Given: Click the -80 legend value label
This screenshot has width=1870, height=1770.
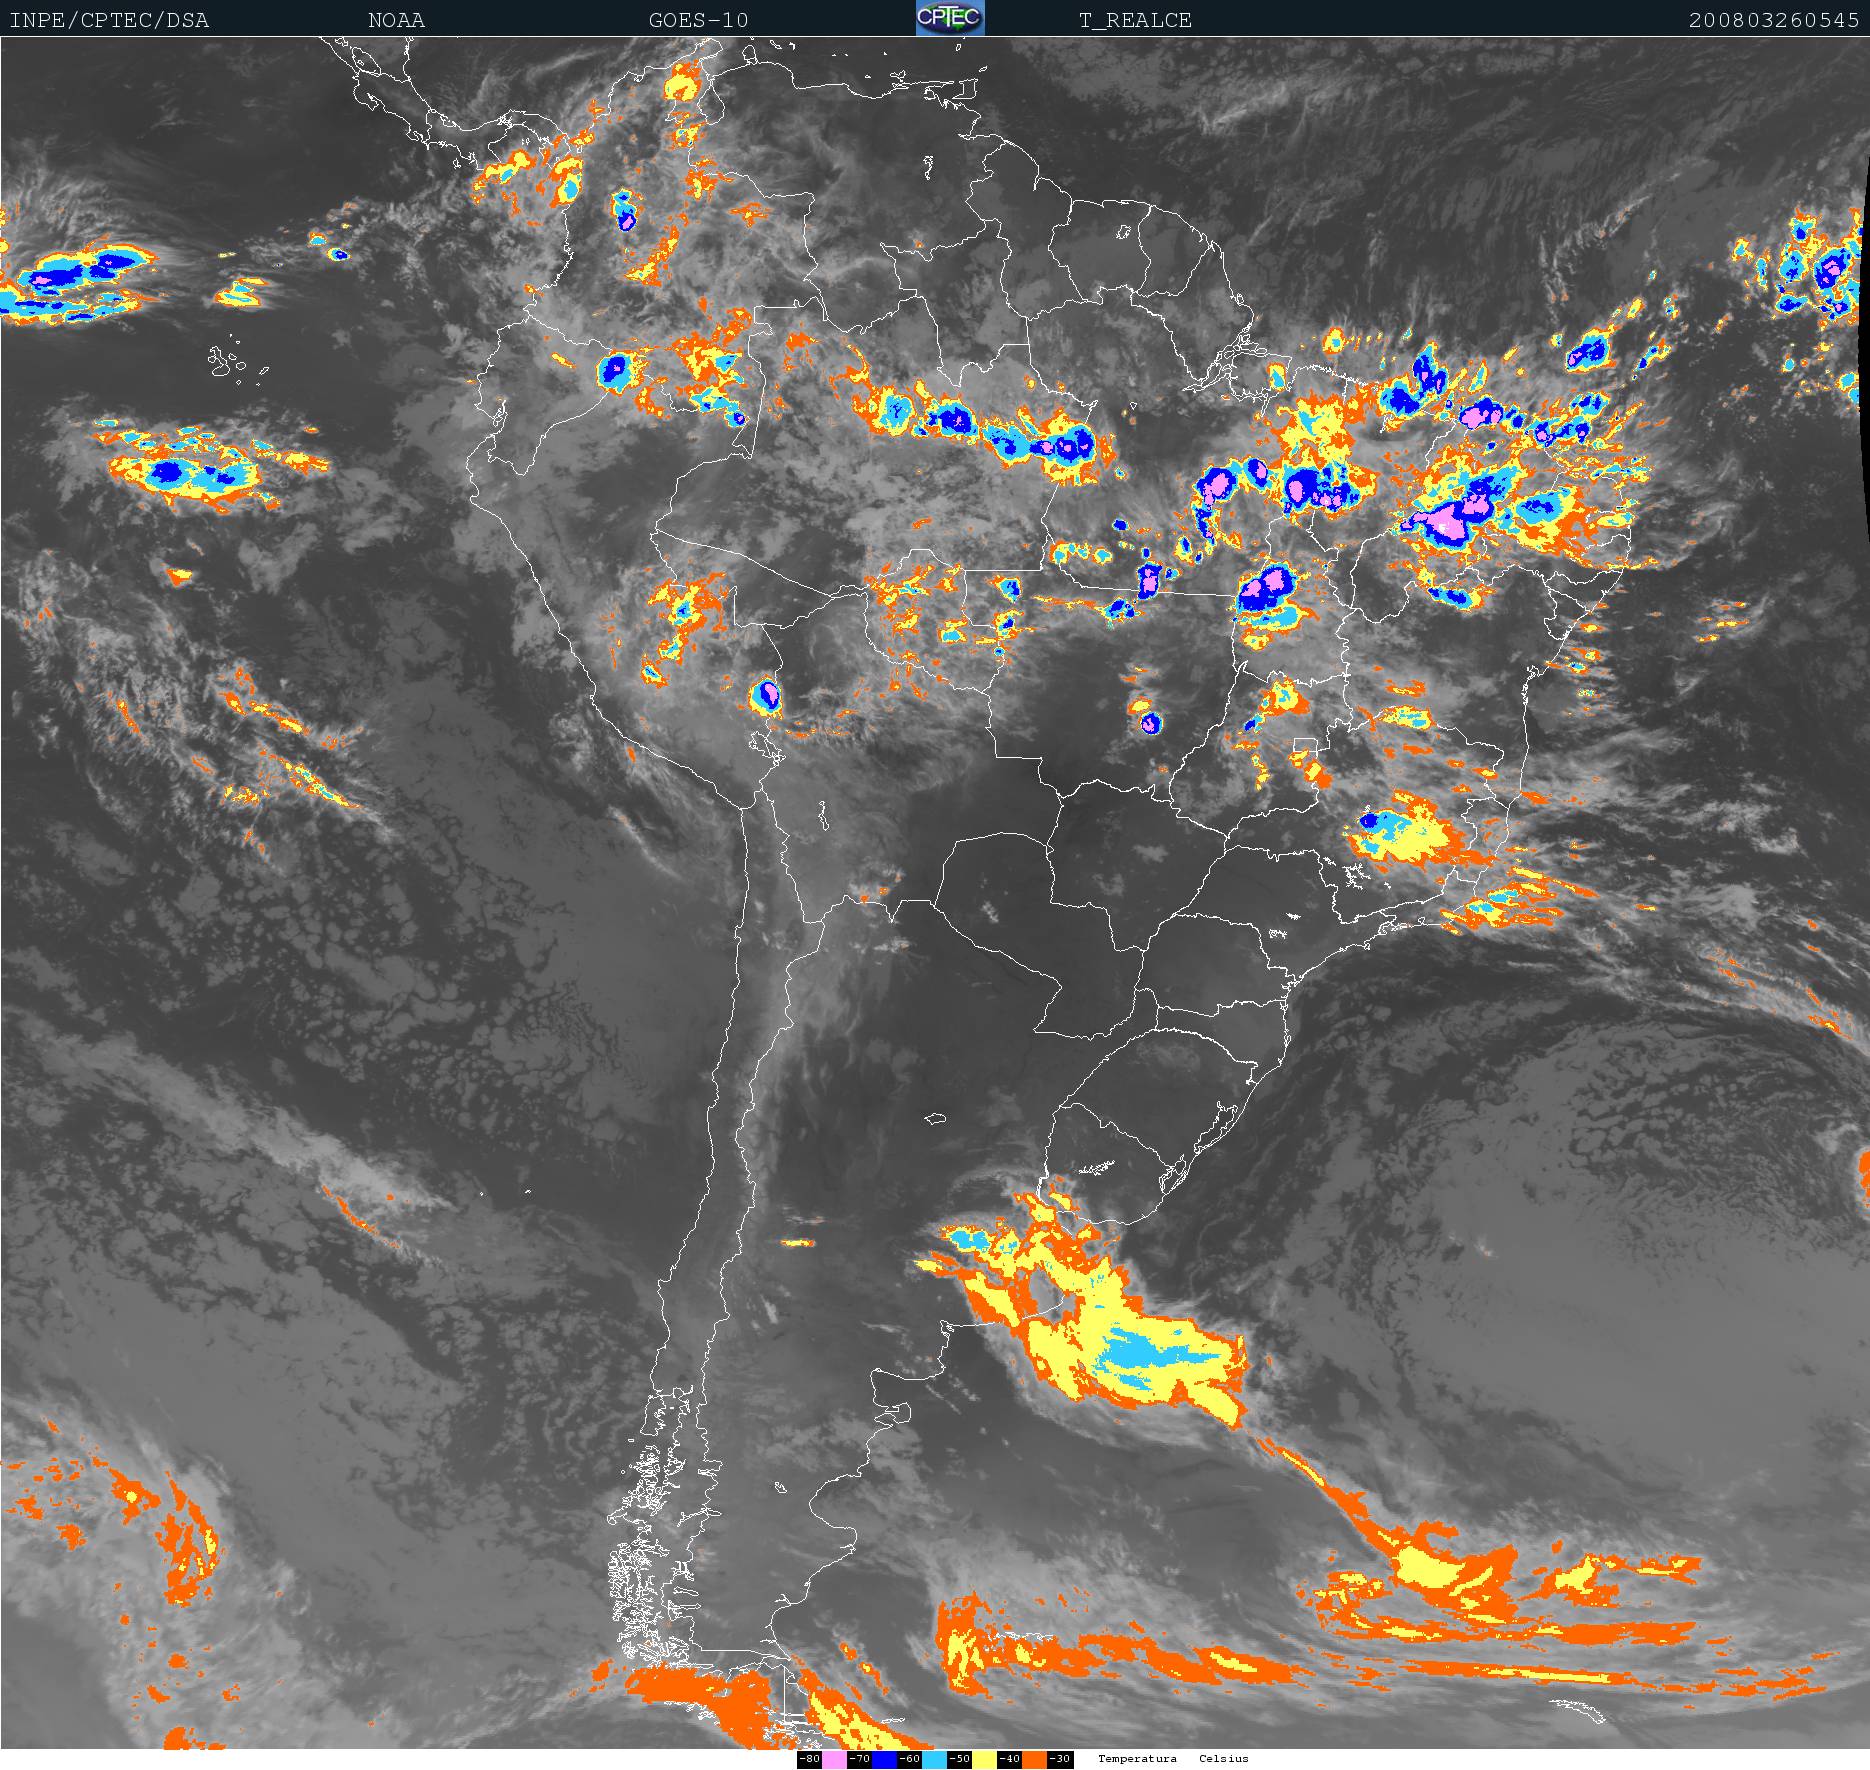Looking at the screenshot, I should [x=809, y=1759].
